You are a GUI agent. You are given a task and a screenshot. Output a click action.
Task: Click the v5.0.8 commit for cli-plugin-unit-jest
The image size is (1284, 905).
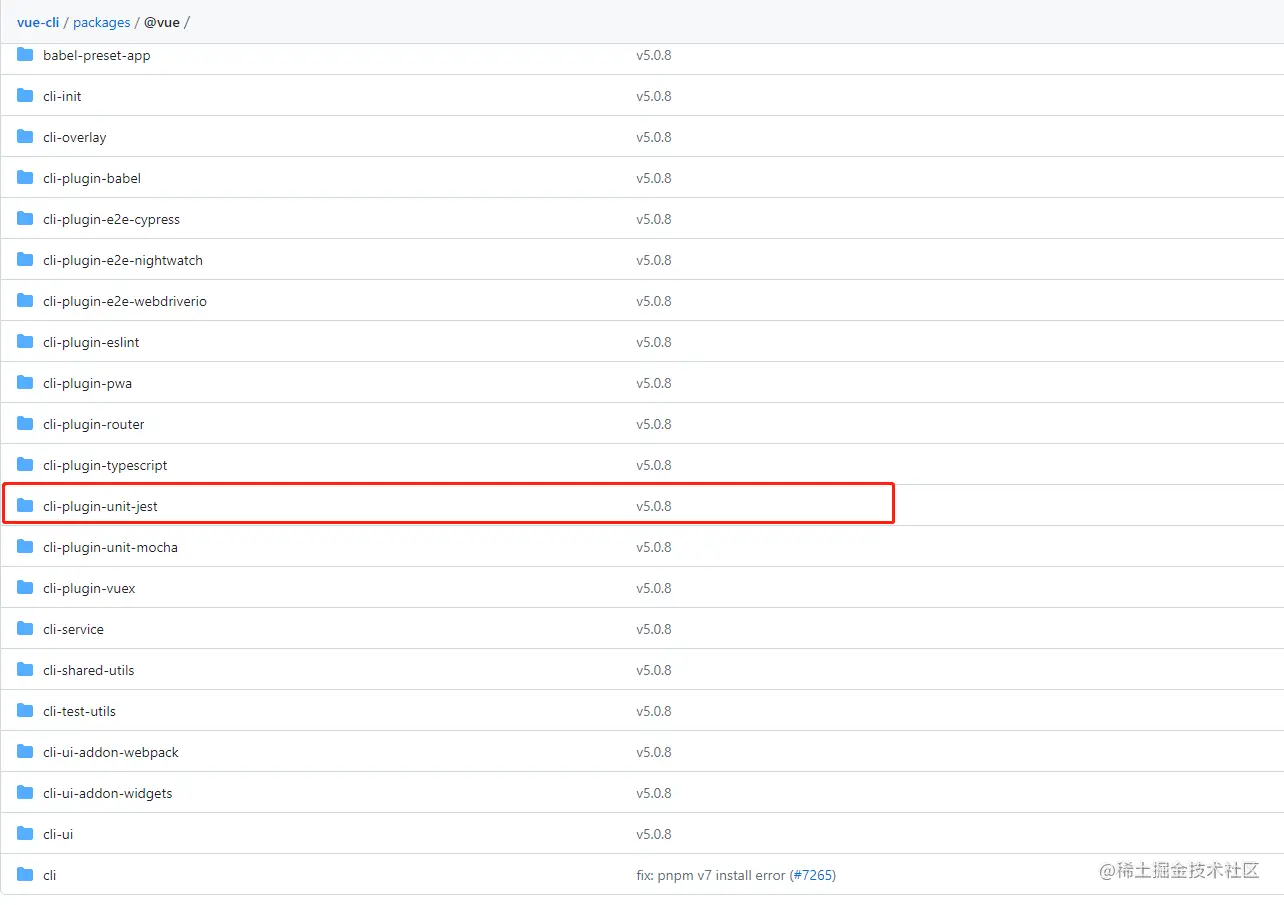pyautogui.click(x=654, y=507)
